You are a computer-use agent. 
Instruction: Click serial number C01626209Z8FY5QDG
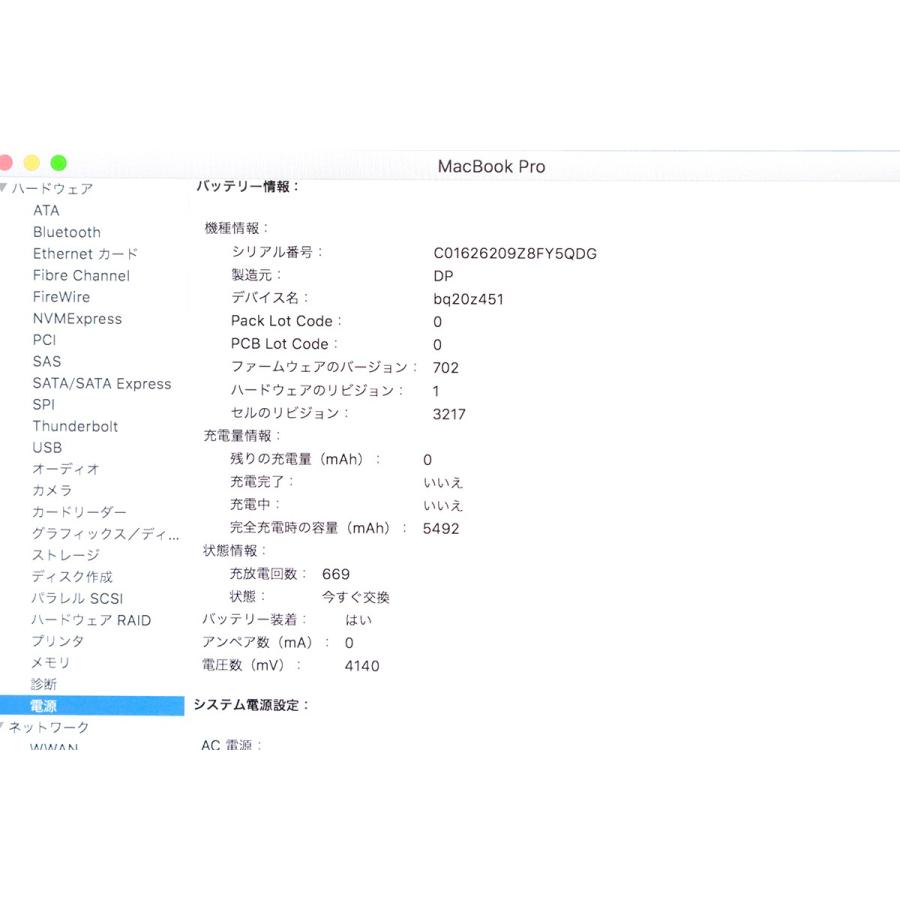coord(515,254)
